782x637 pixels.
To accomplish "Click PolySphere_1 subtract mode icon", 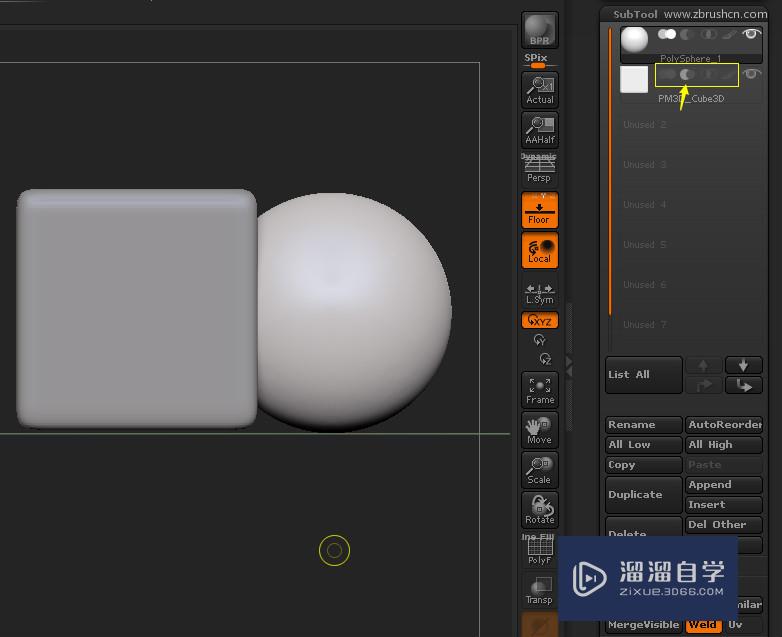I will tap(687, 34).
